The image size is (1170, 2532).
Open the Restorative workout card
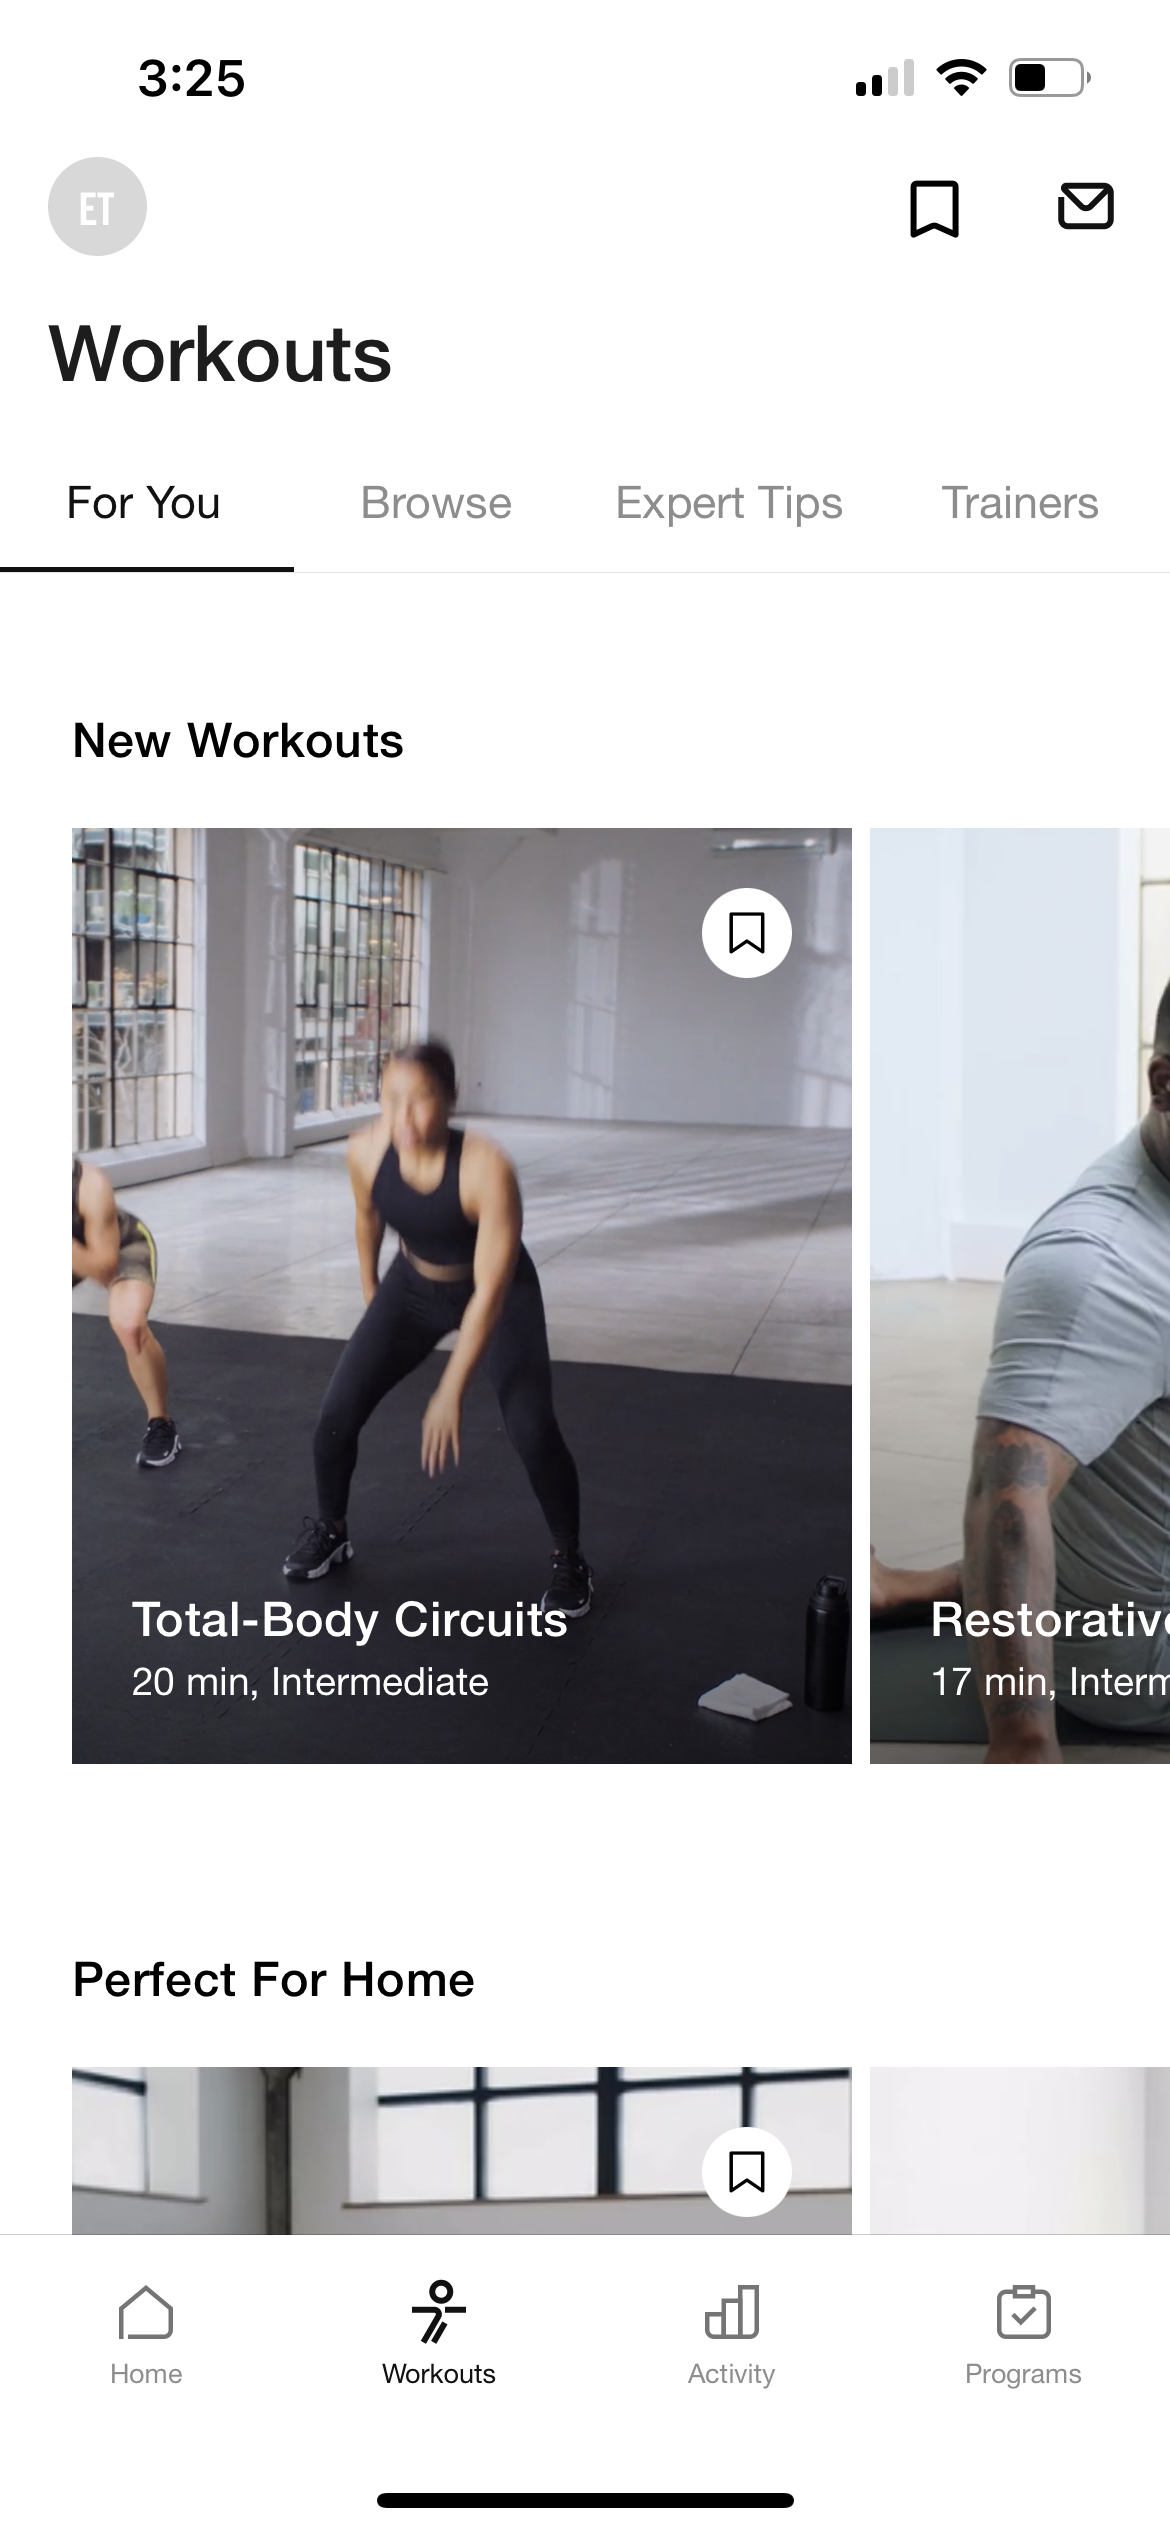[x=1020, y=1296]
